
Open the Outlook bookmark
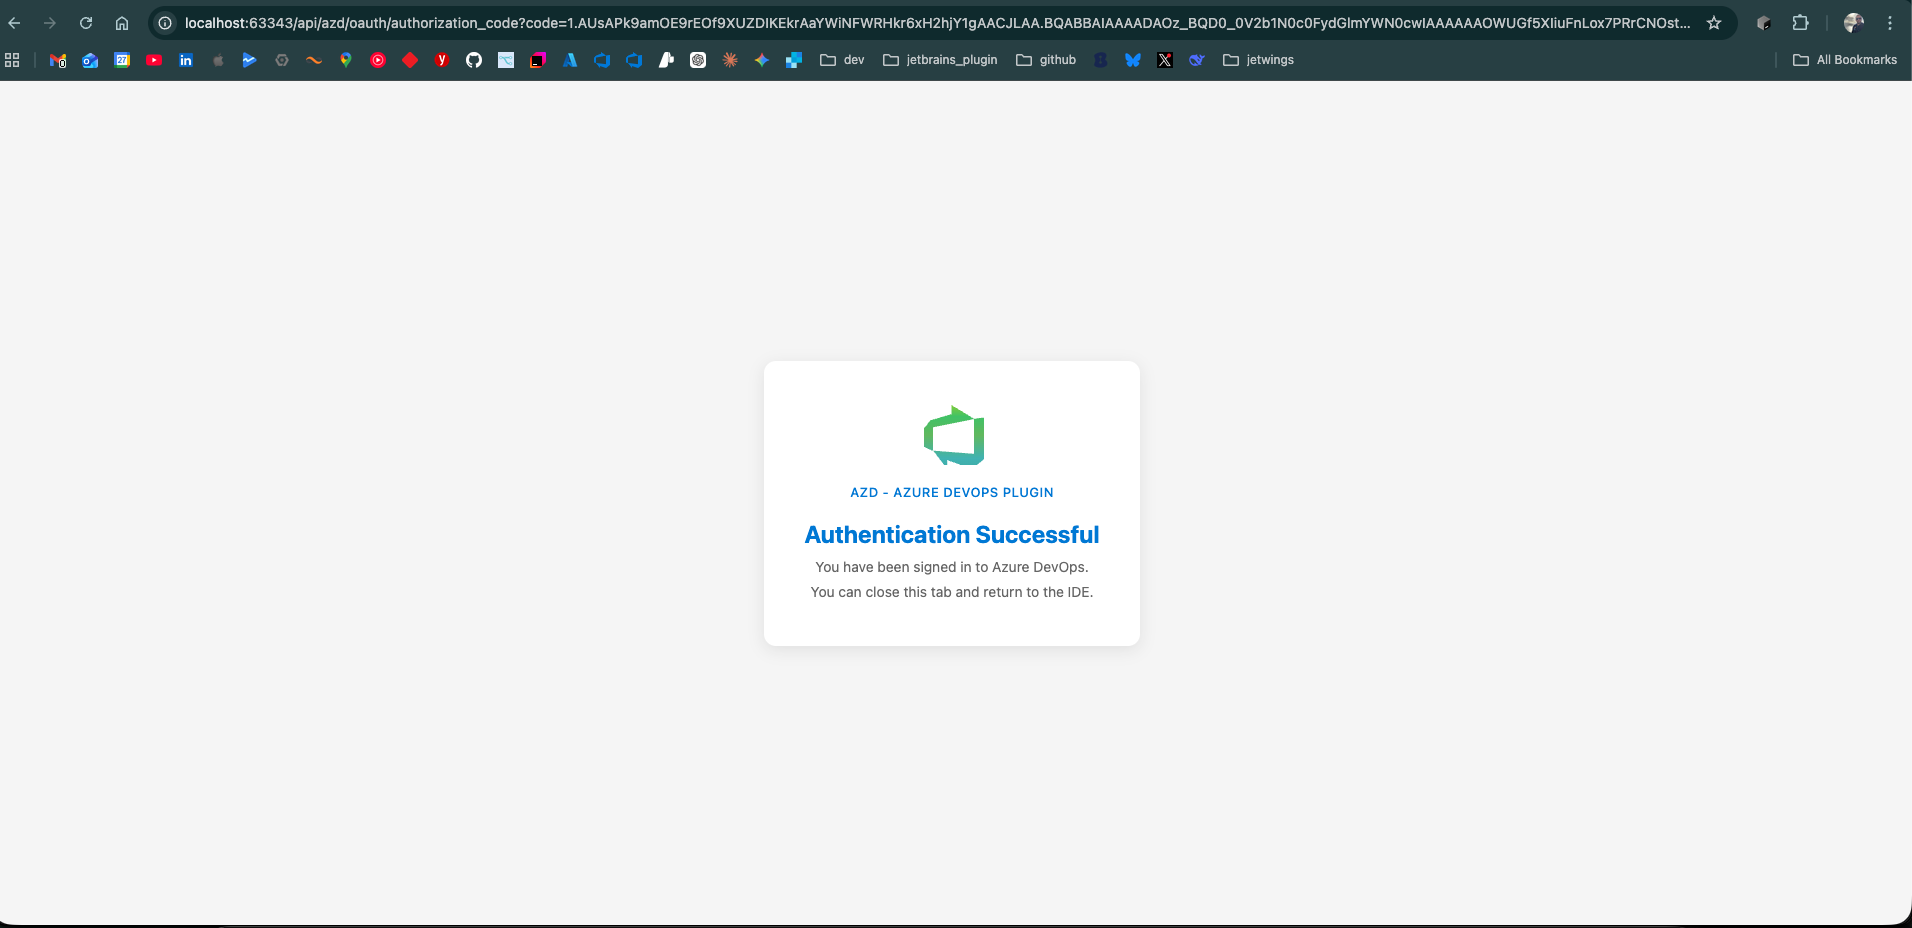coord(90,60)
